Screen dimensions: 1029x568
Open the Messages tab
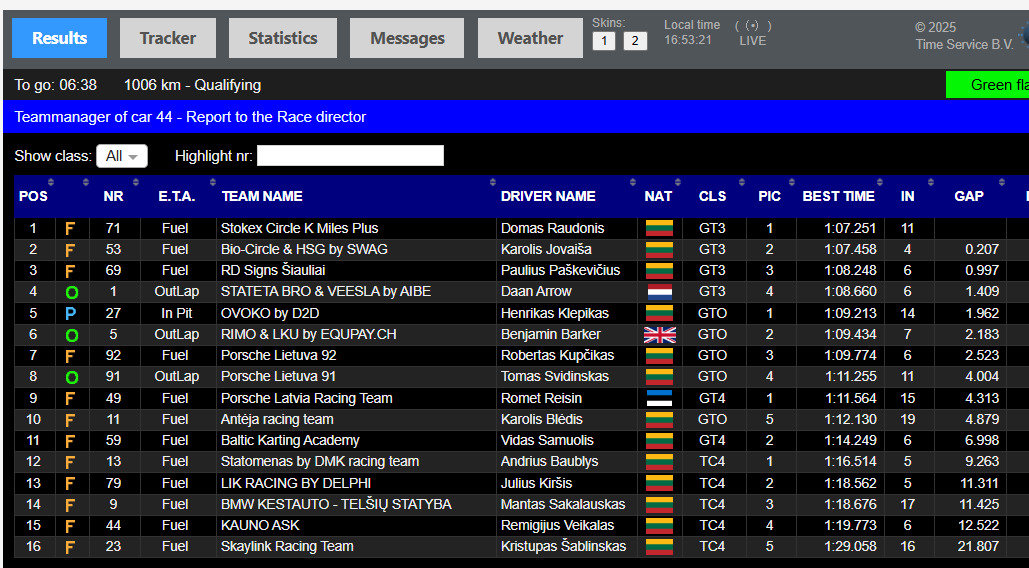(x=407, y=38)
